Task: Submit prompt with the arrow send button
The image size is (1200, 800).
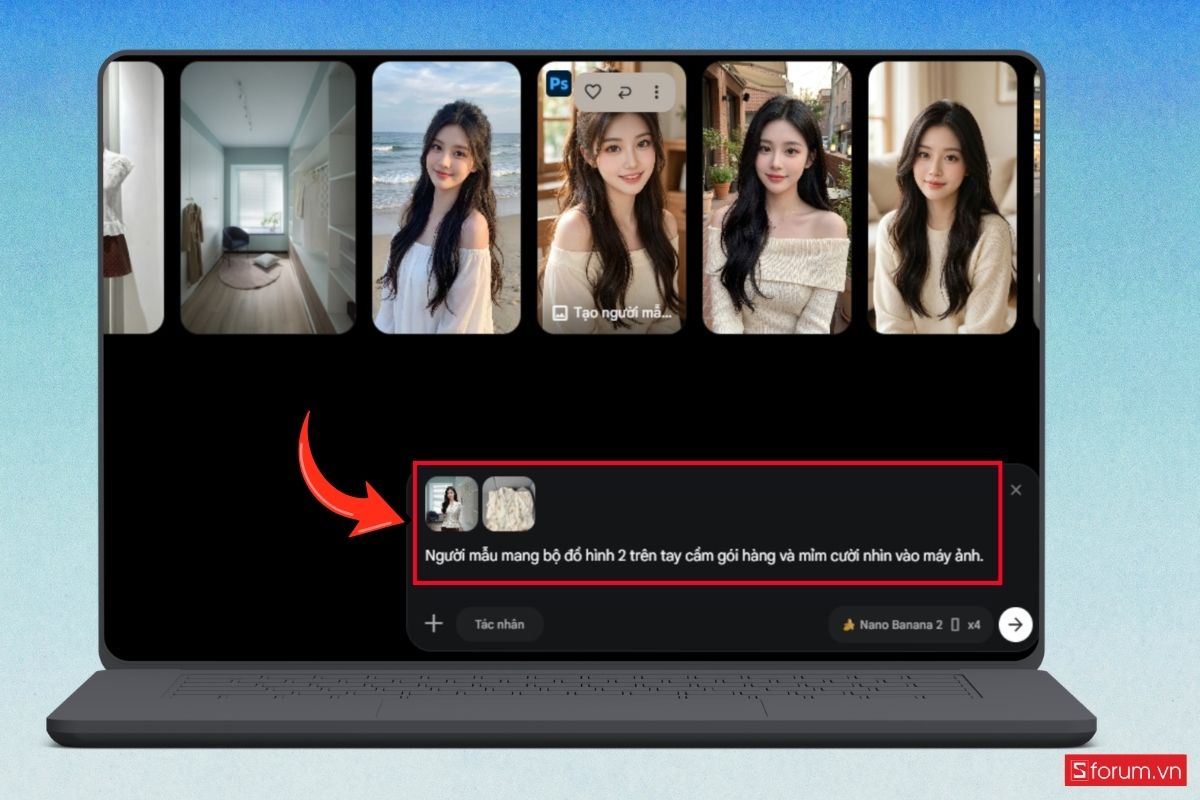Action: click(x=1015, y=624)
